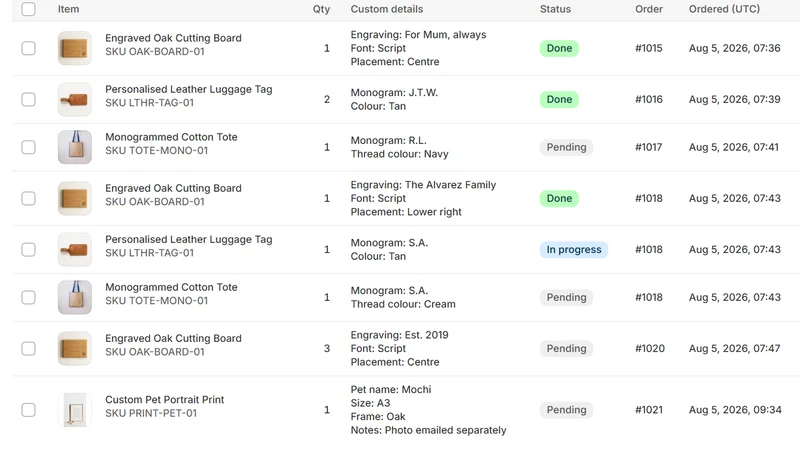The image size is (800, 450).
Task: Click the Personalised Leather Luggage Tag title in order #1016
Action: point(189,89)
